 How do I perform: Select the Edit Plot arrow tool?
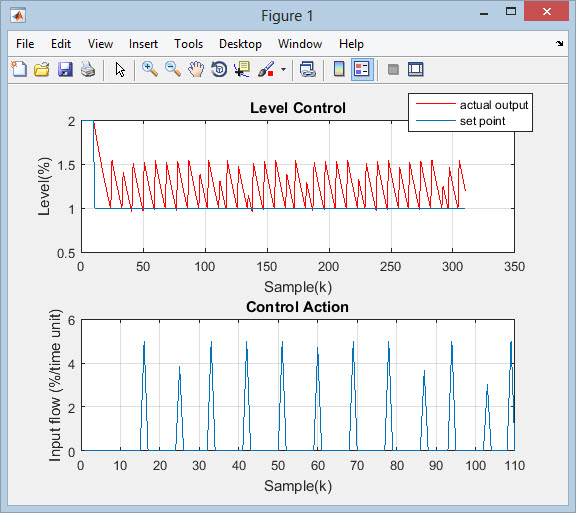coord(120,69)
